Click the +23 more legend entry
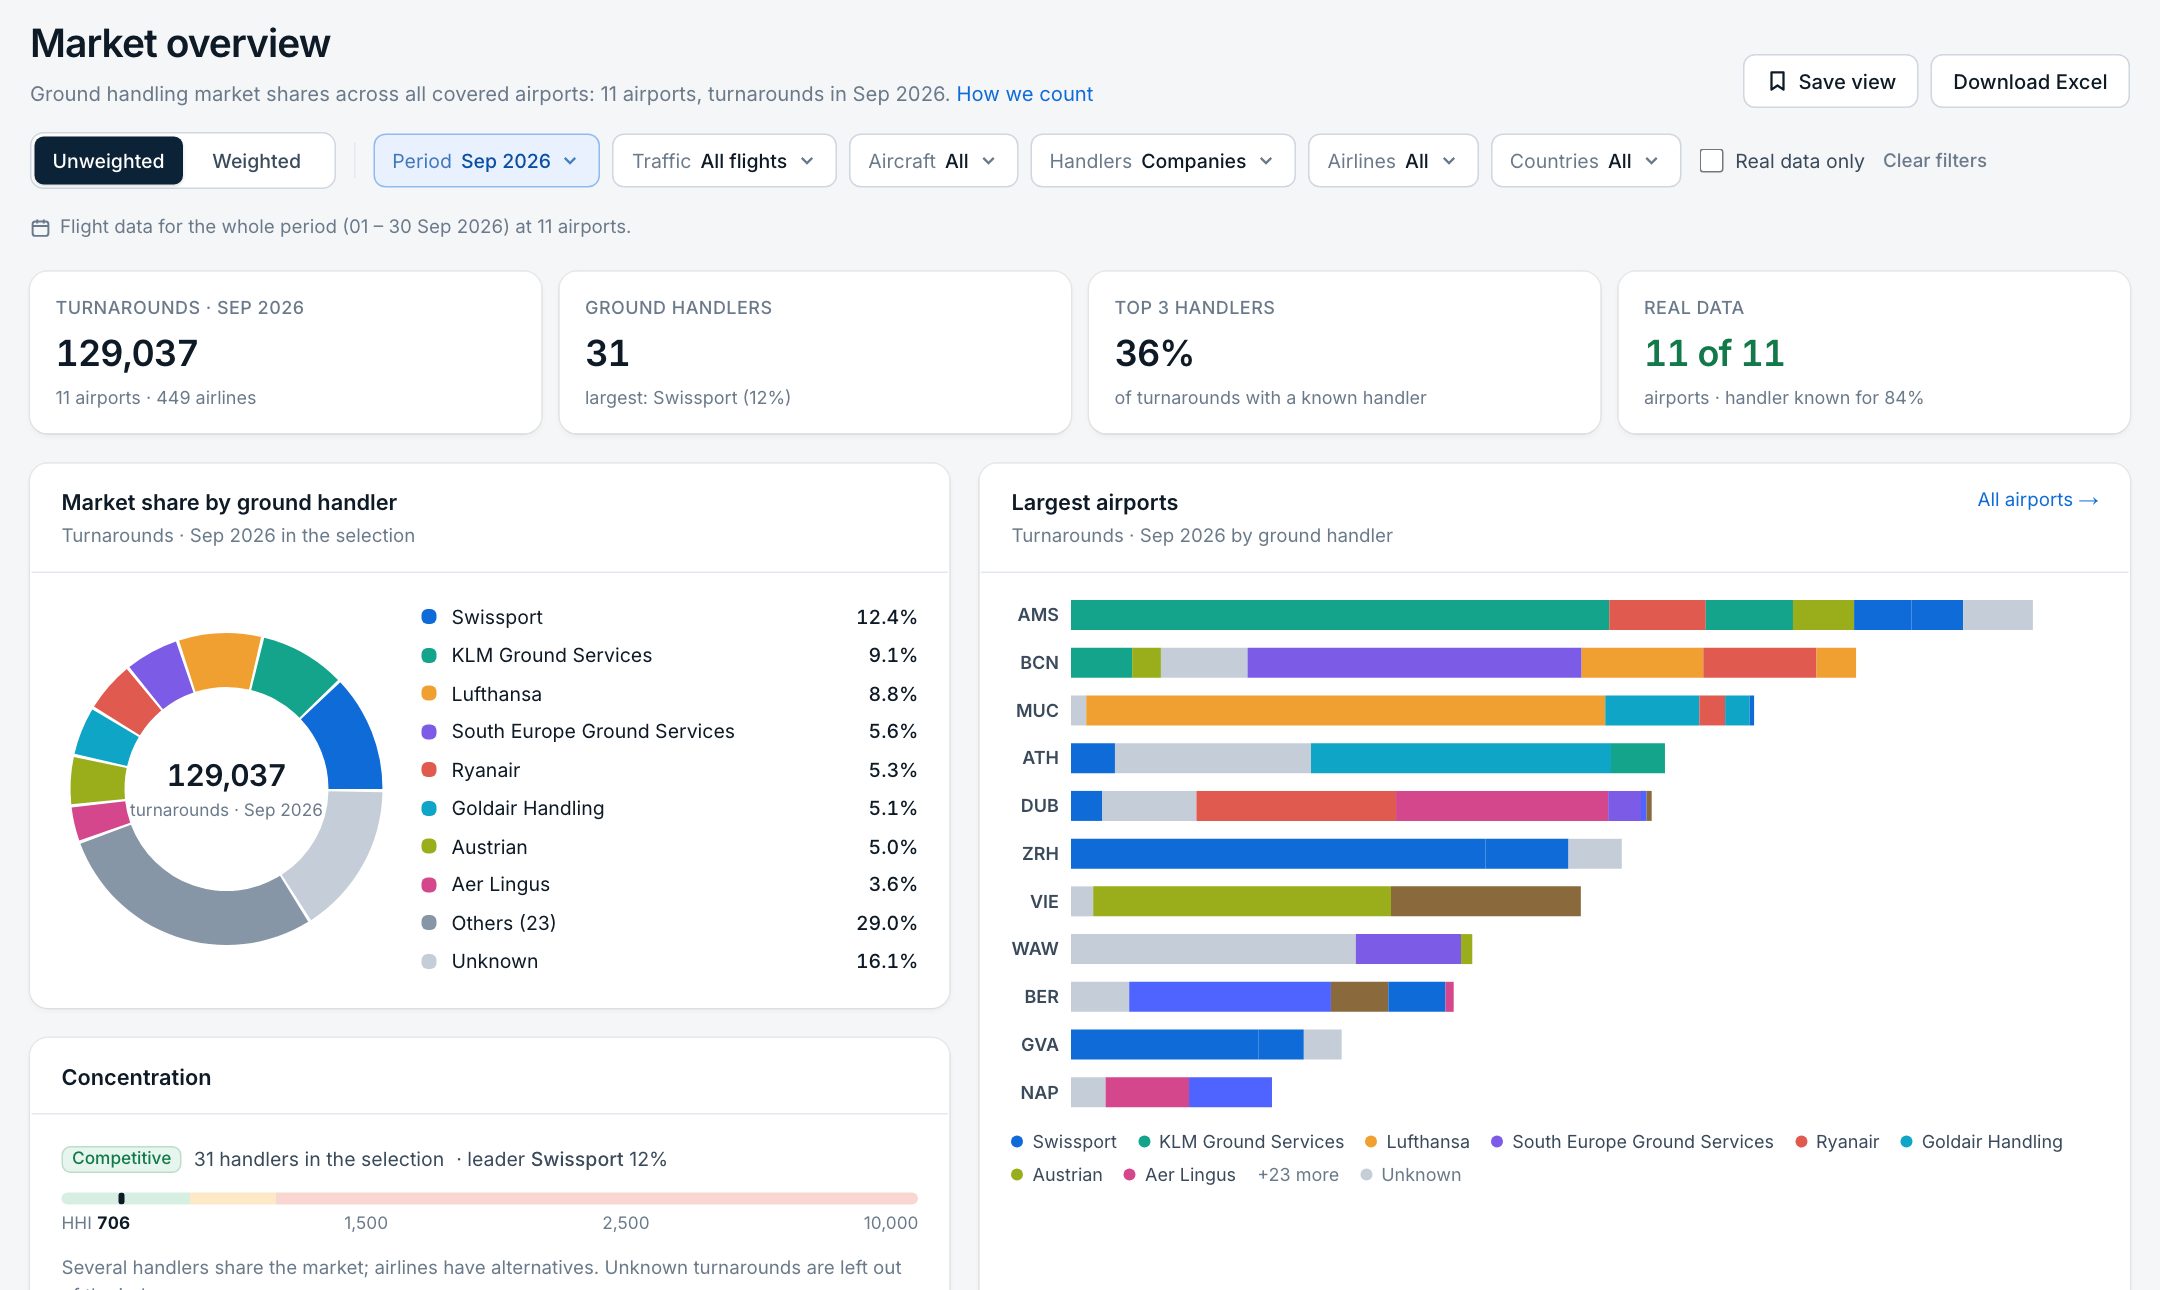Image resolution: width=2160 pixels, height=1290 pixels. [x=1298, y=1175]
